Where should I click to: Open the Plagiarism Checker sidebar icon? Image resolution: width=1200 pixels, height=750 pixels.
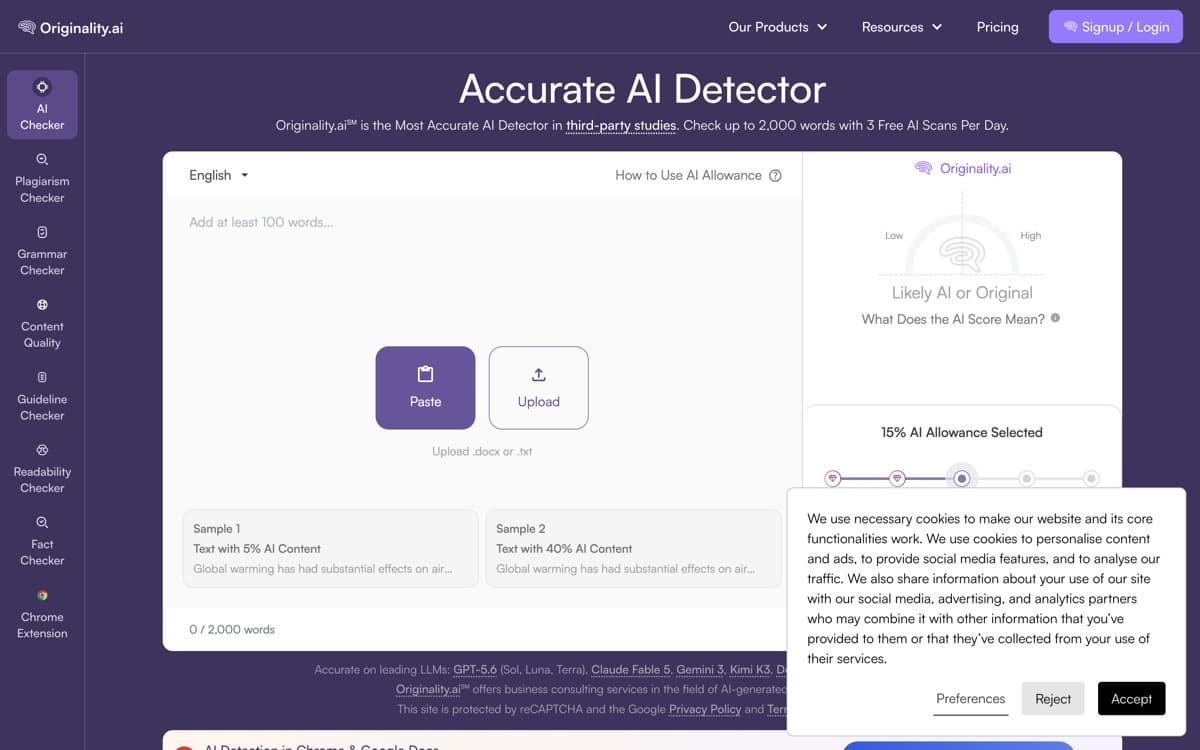coord(42,159)
